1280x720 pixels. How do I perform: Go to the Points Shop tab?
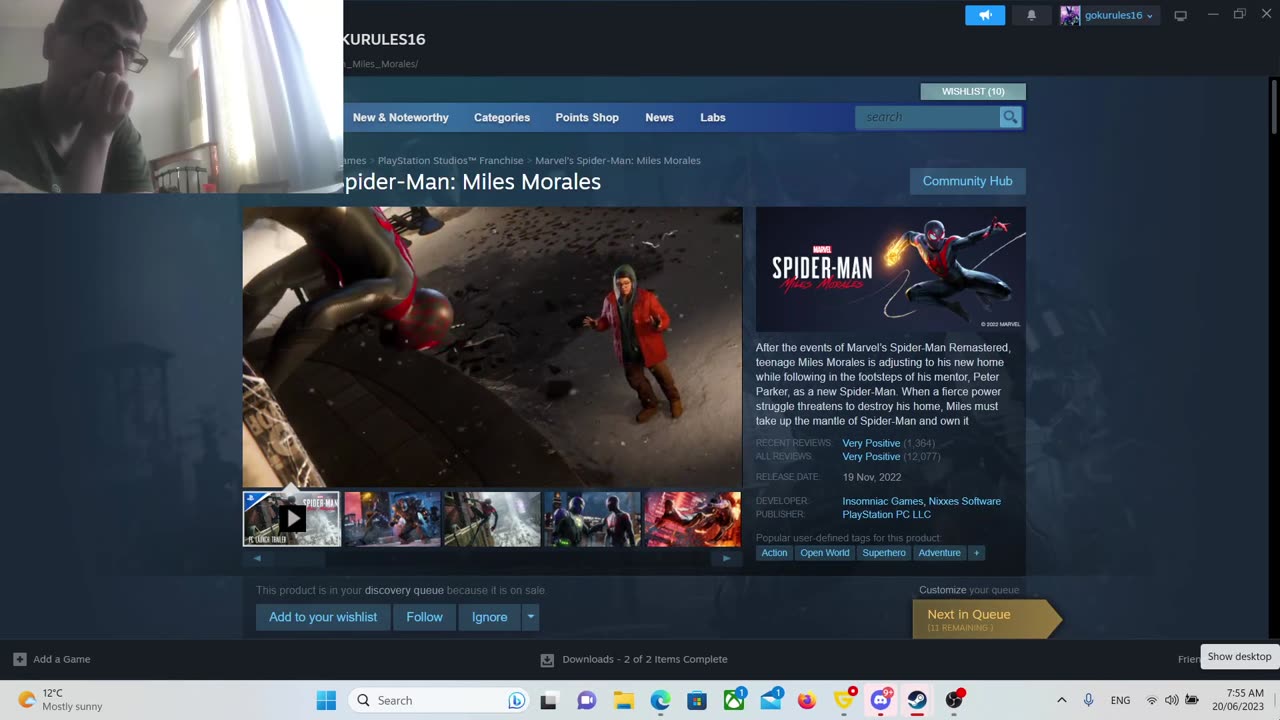coord(587,117)
